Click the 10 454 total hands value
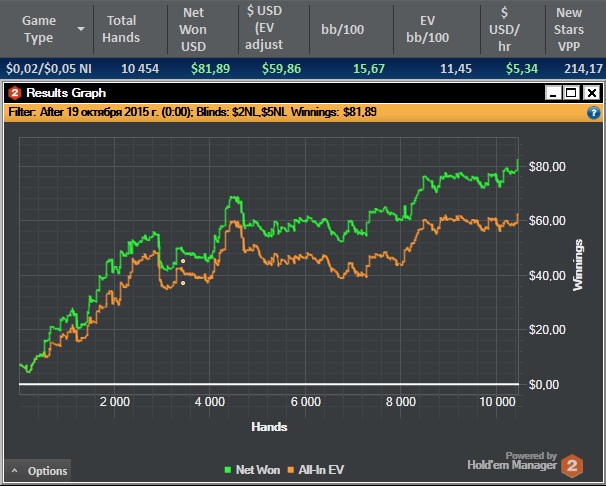 (x=140, y=69)
